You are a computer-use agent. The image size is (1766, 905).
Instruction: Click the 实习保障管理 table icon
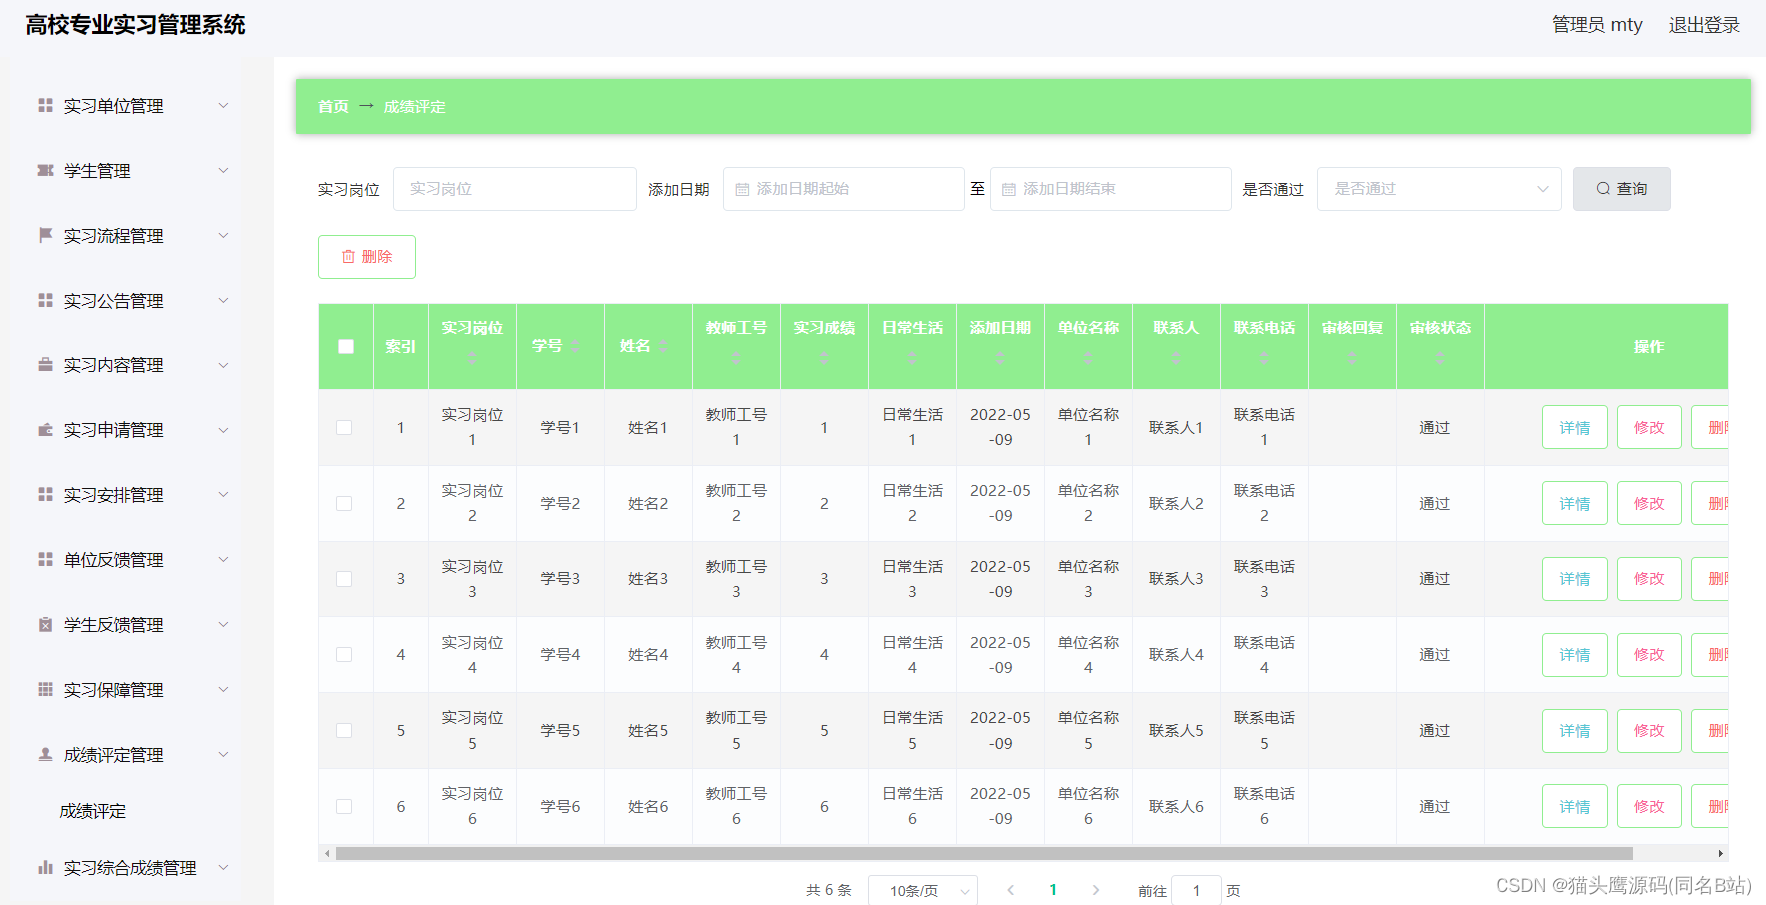click(x=45, y=689)
